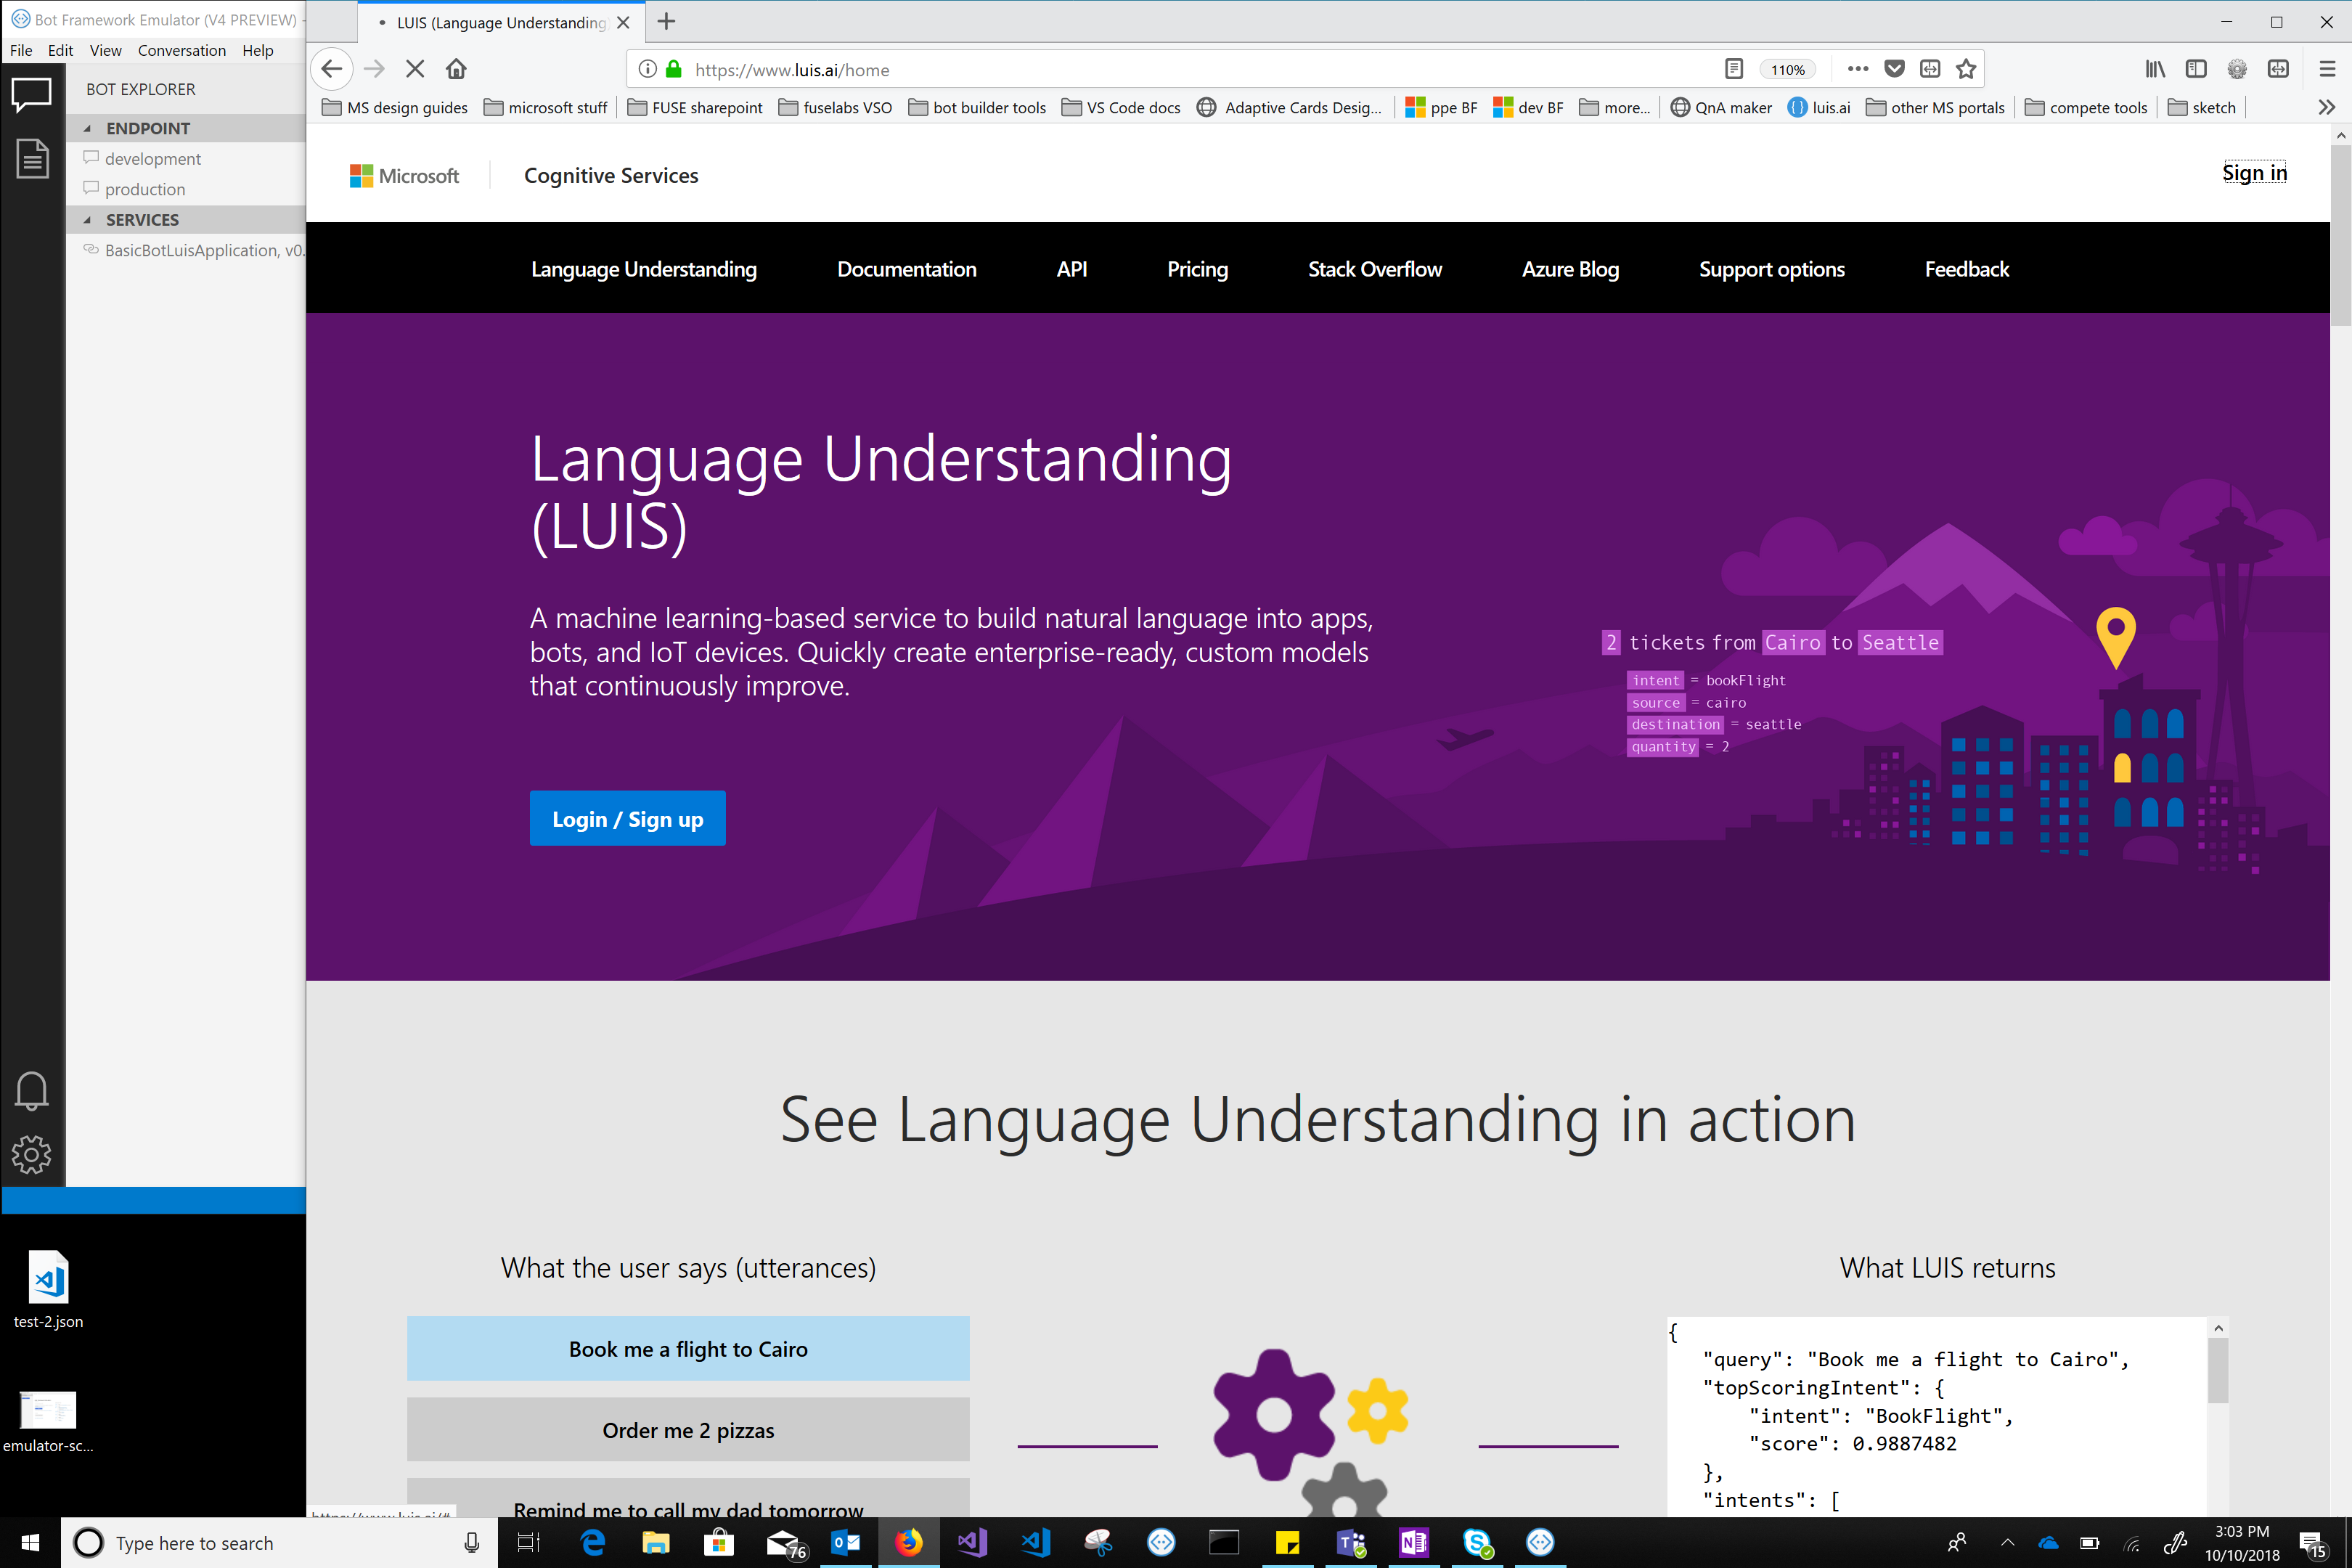Open the Bot Explorer chat icon in emulator sidebar
Screen dimensions: 2352x1568
pos(31,94)
